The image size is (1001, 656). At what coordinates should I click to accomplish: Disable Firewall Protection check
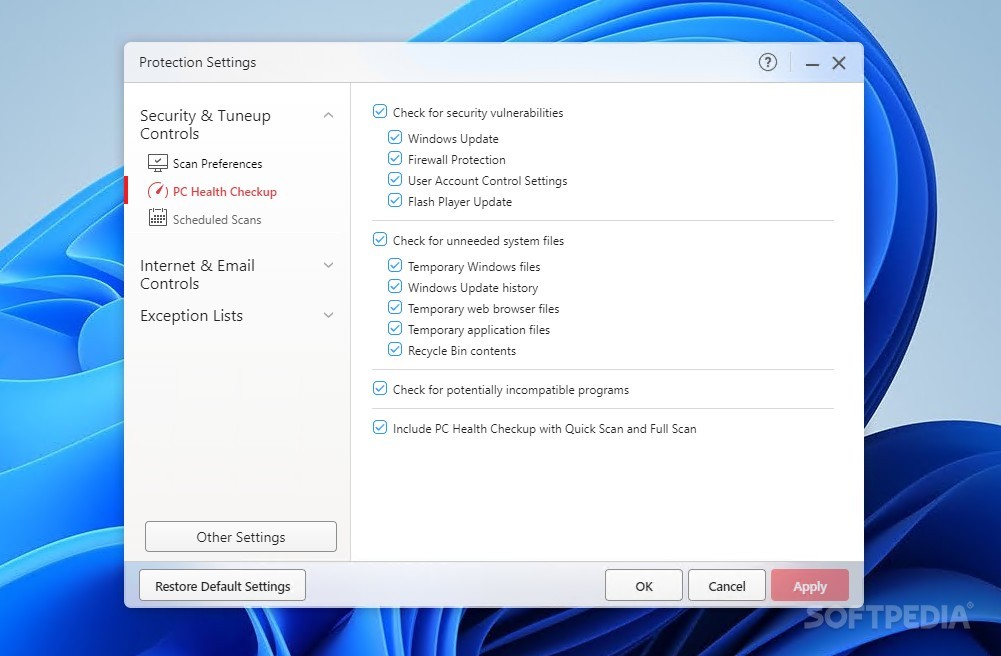click(x=395, y=158)
